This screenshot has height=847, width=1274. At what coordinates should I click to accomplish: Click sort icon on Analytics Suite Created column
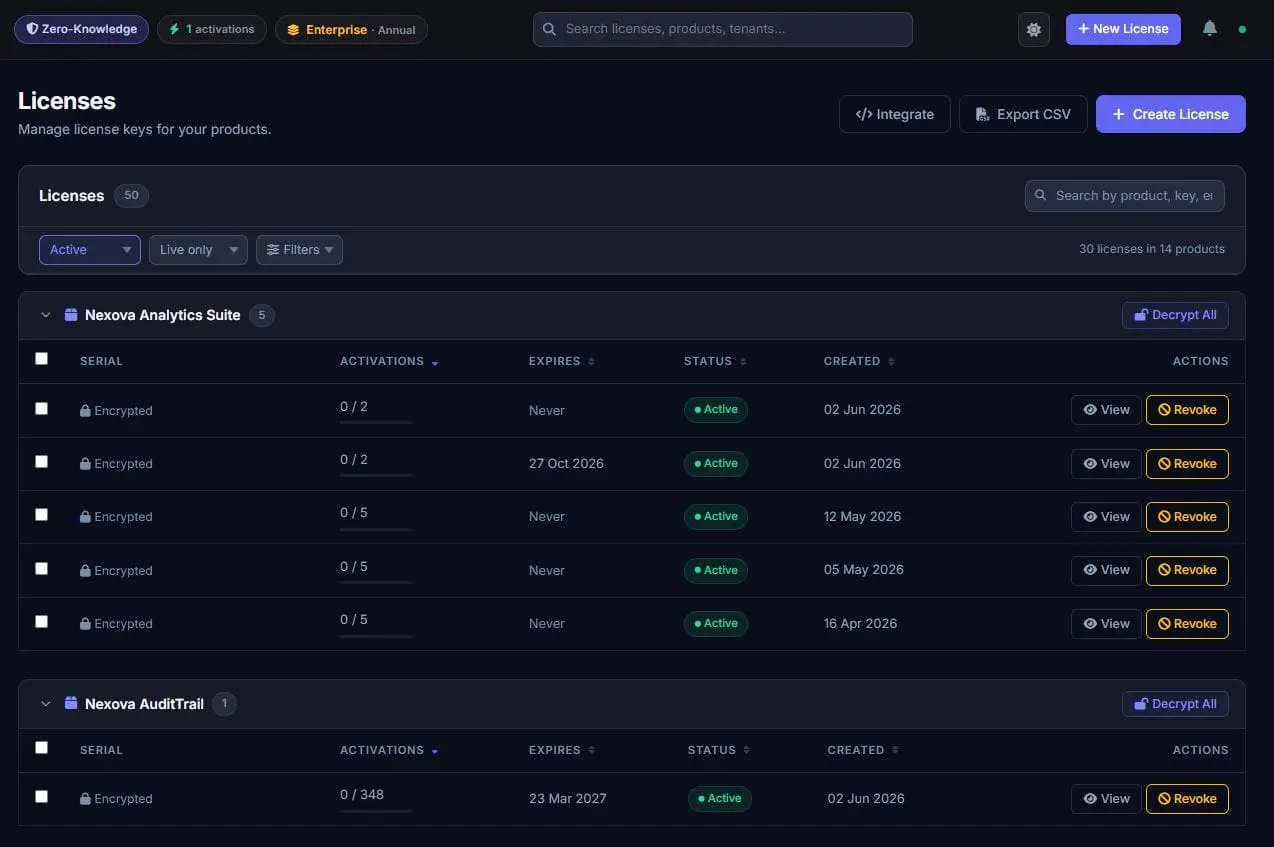(x=891, y=362)
